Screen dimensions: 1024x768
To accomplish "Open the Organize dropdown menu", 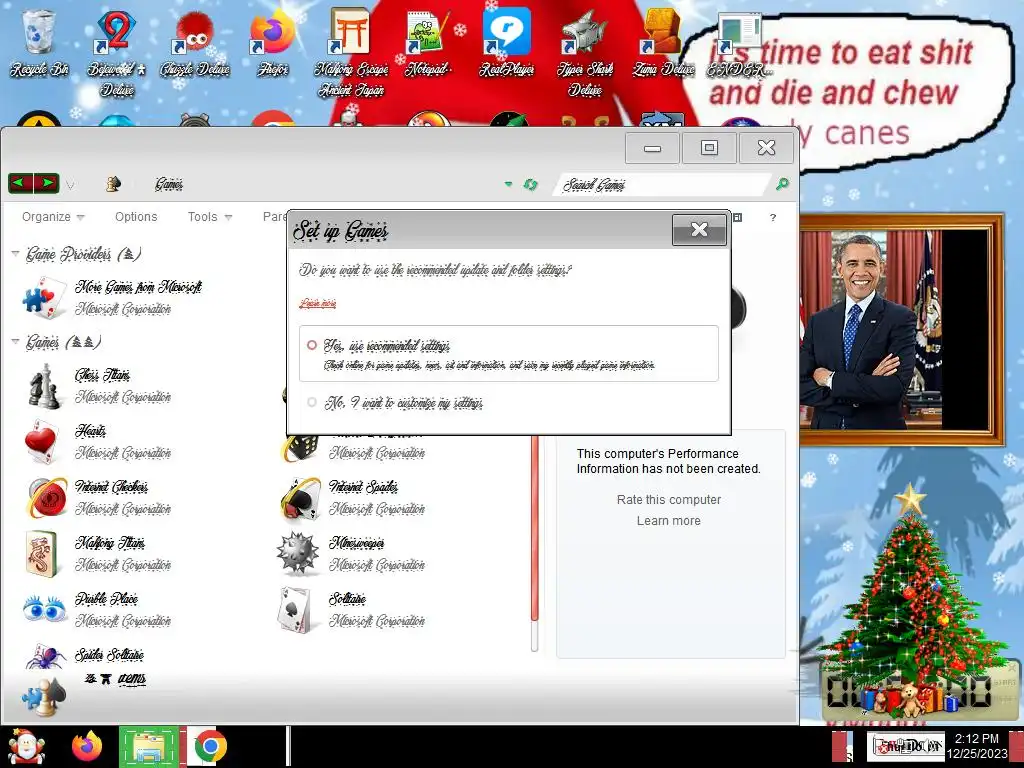I will (53, 217).
